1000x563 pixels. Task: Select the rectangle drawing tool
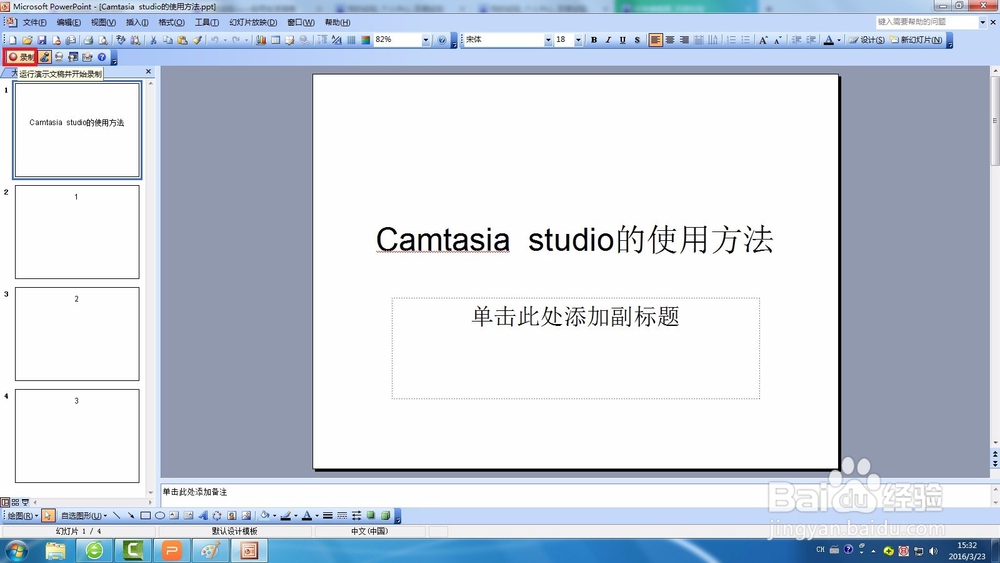tap(145, 516)
